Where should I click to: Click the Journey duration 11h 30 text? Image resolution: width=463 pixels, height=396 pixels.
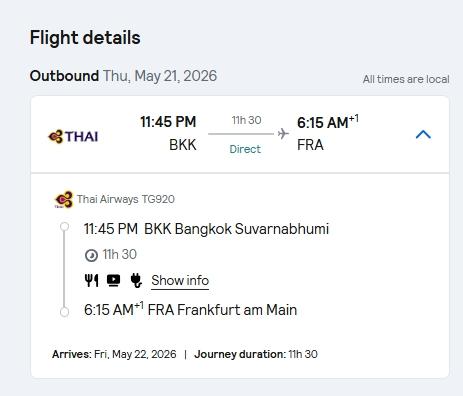tap(256, 354)
